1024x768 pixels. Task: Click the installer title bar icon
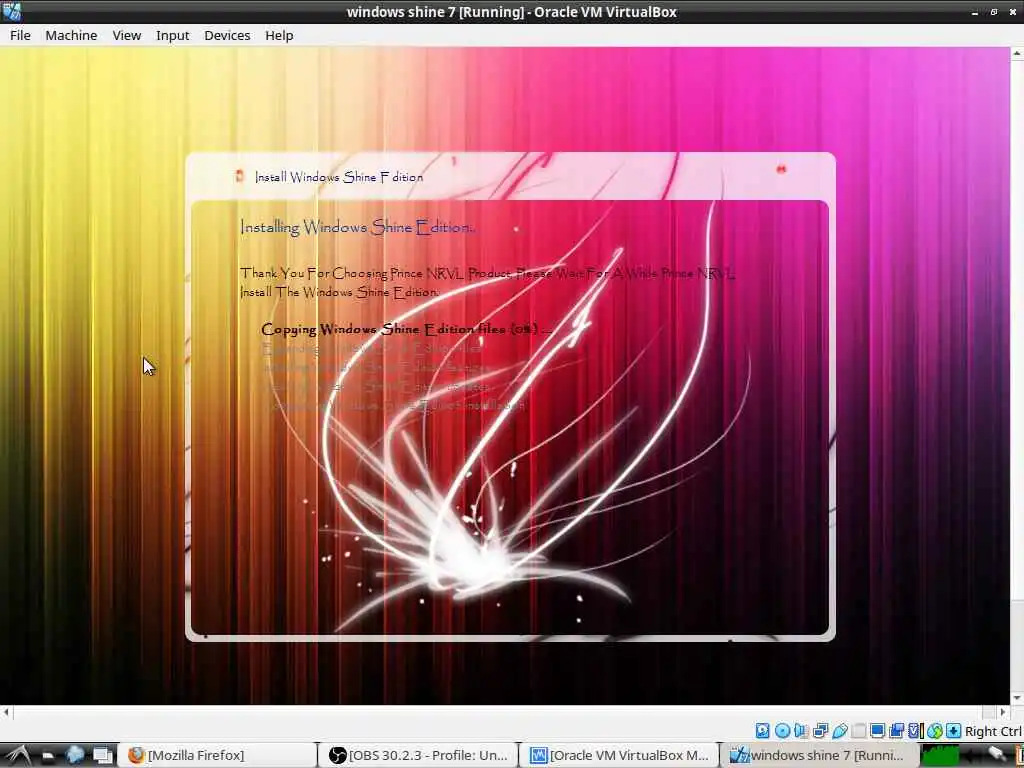coord(240,176)
